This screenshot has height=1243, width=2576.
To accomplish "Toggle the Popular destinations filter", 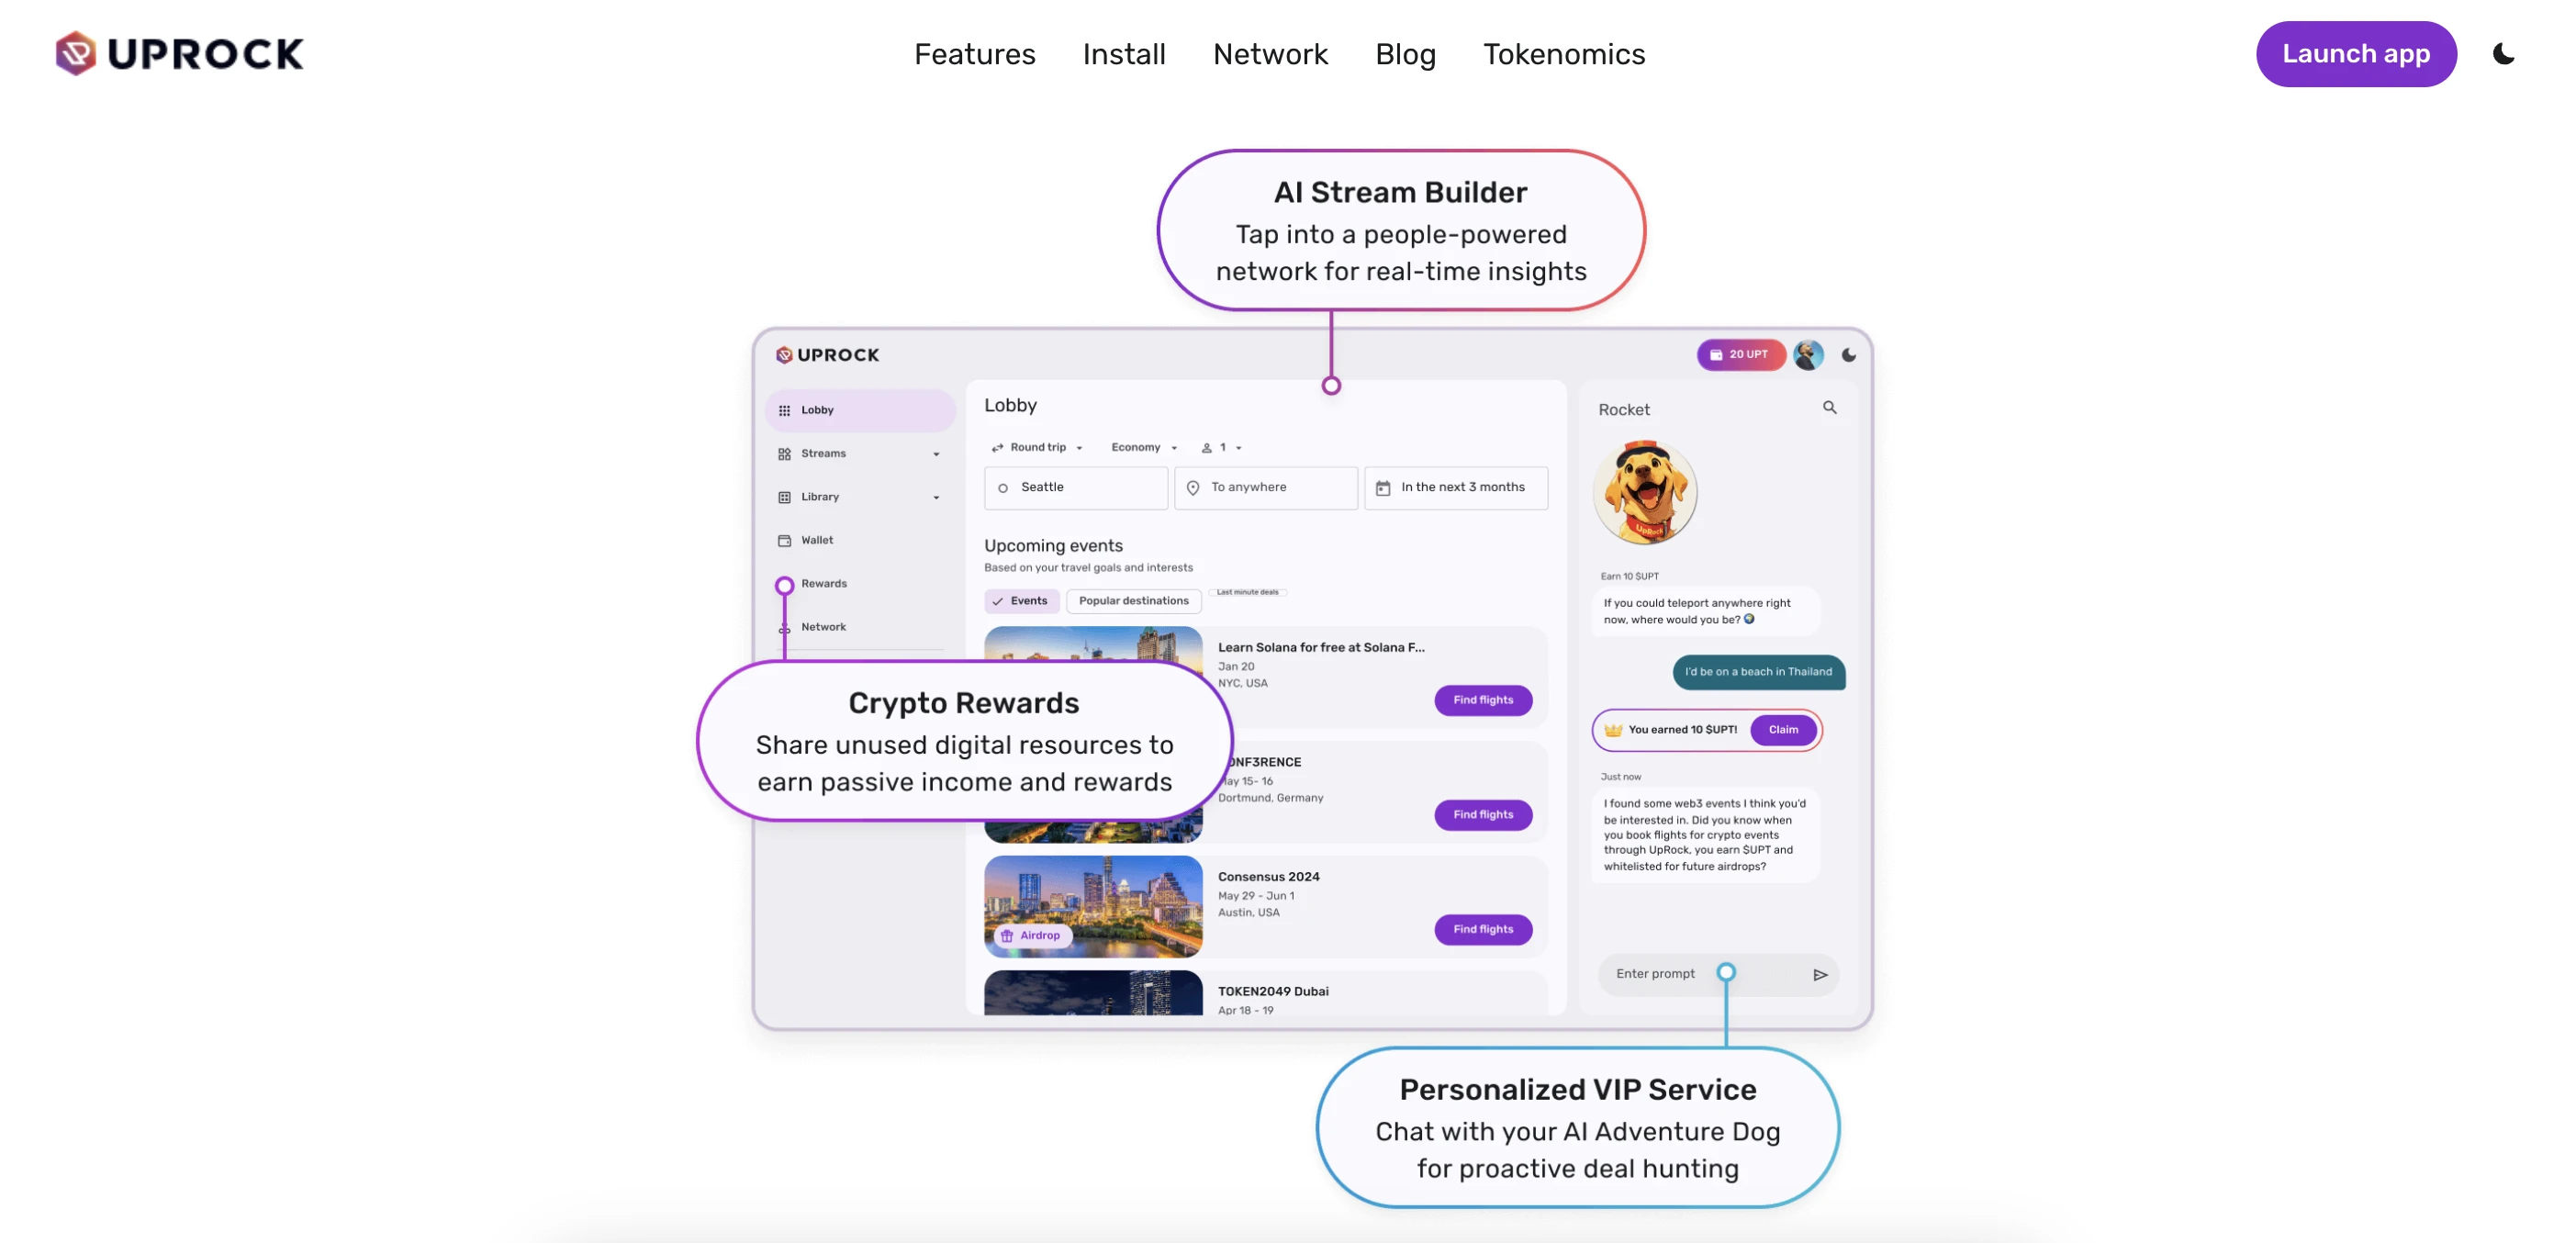I will click(1132, 599).
